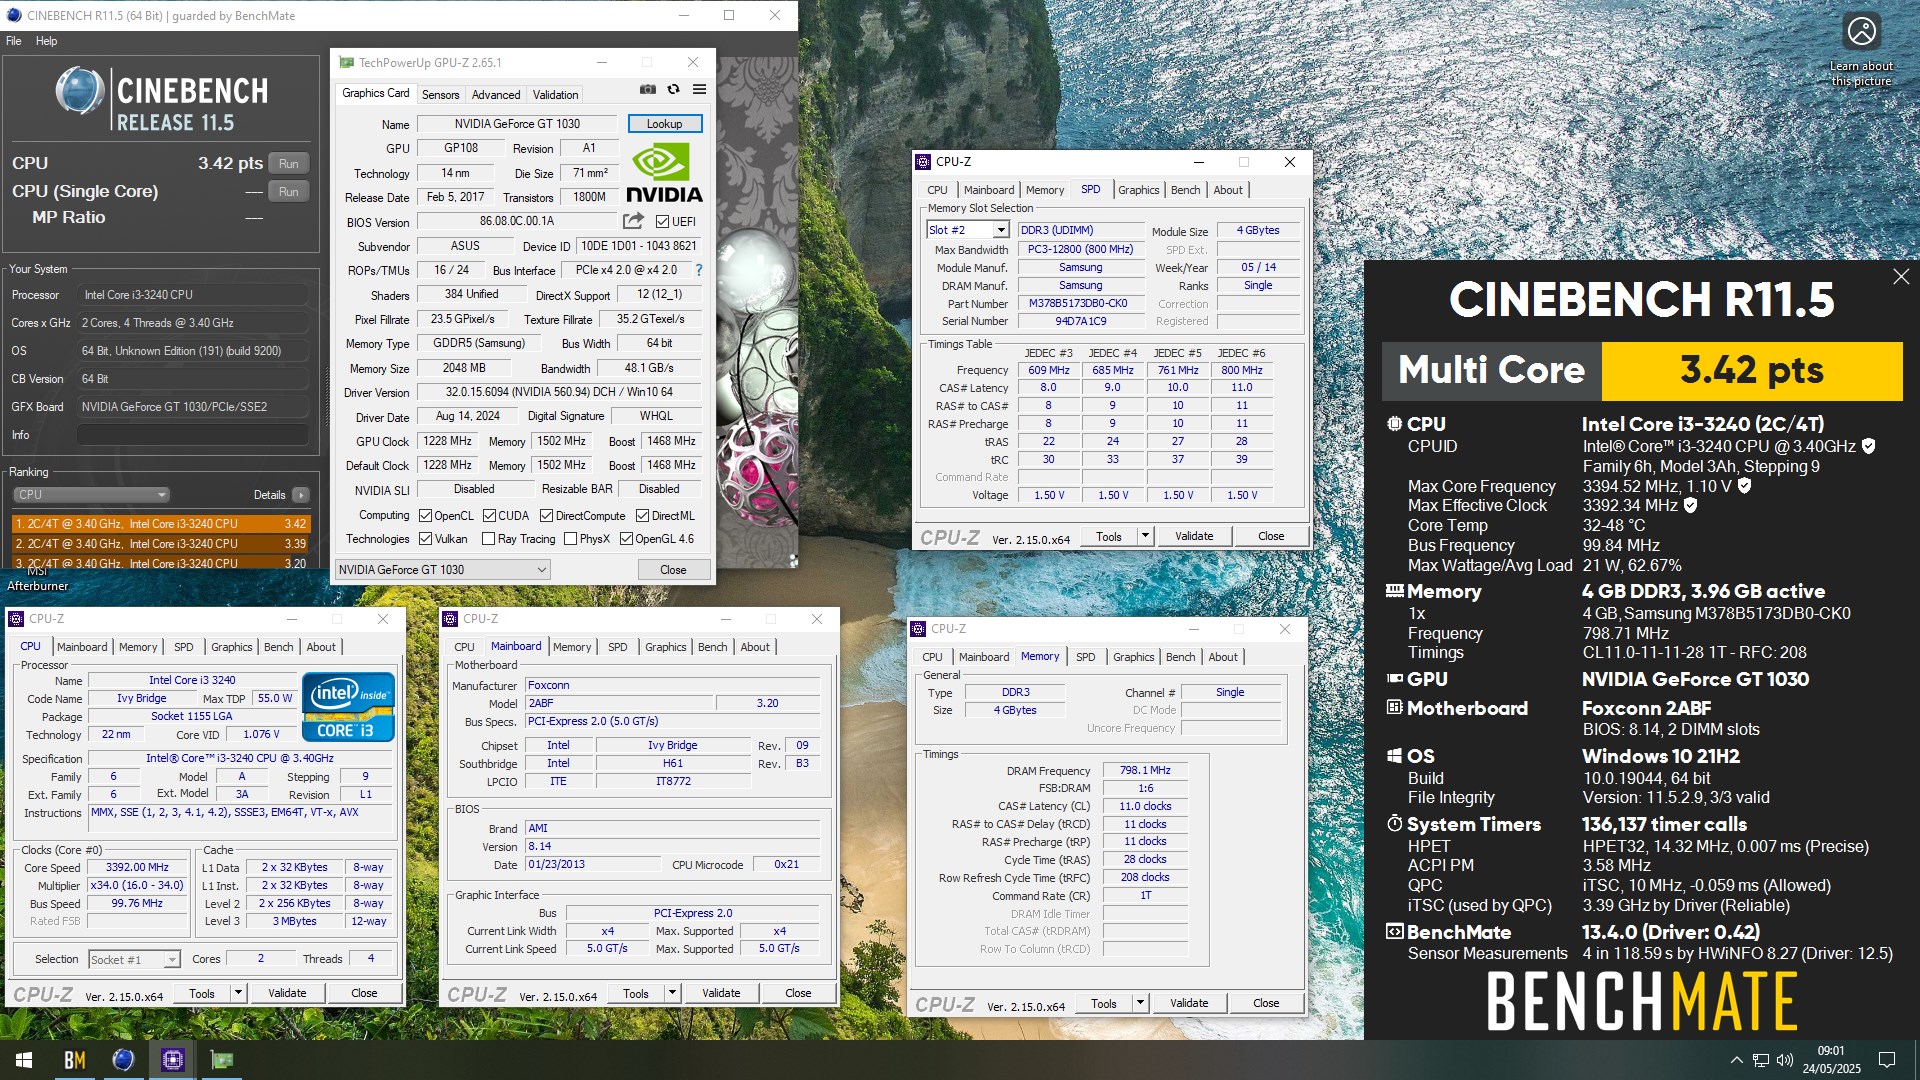Click the Cinebench logo sphere
Viewport: 1920px width, 1080px height.
coord(79,92)
